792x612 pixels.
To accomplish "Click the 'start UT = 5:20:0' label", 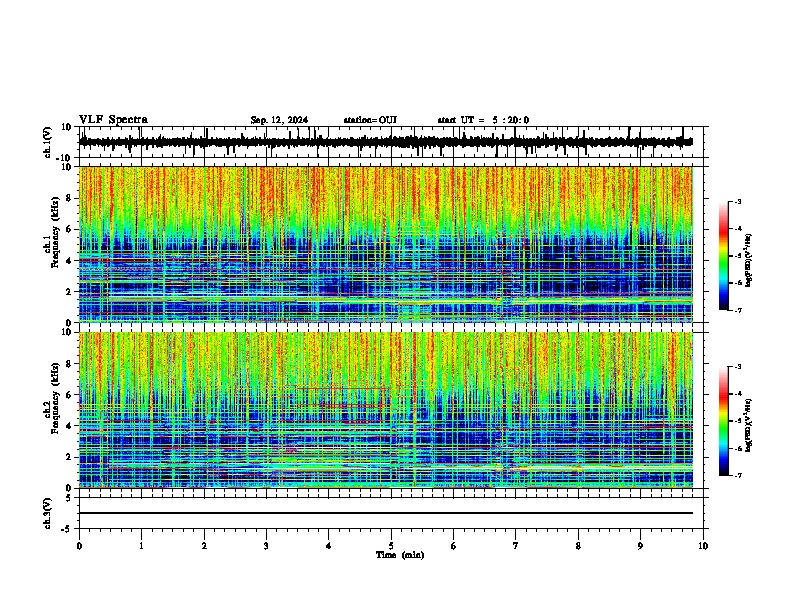I will click(x=483, y=120).
